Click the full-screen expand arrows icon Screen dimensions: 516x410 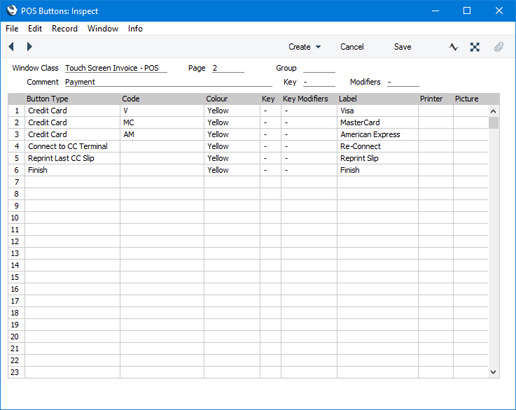pyautogui.click(x=475, y=47)
